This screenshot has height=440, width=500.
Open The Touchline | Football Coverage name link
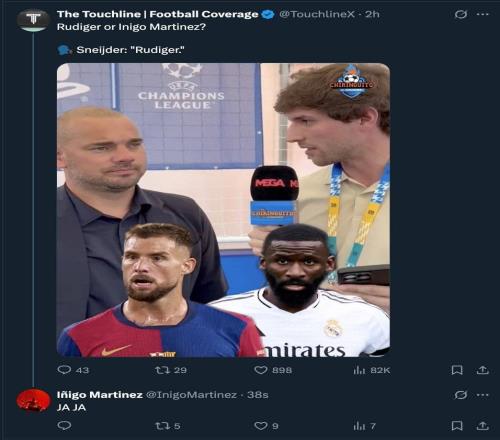pyautogui.click(x=158, y=14)
